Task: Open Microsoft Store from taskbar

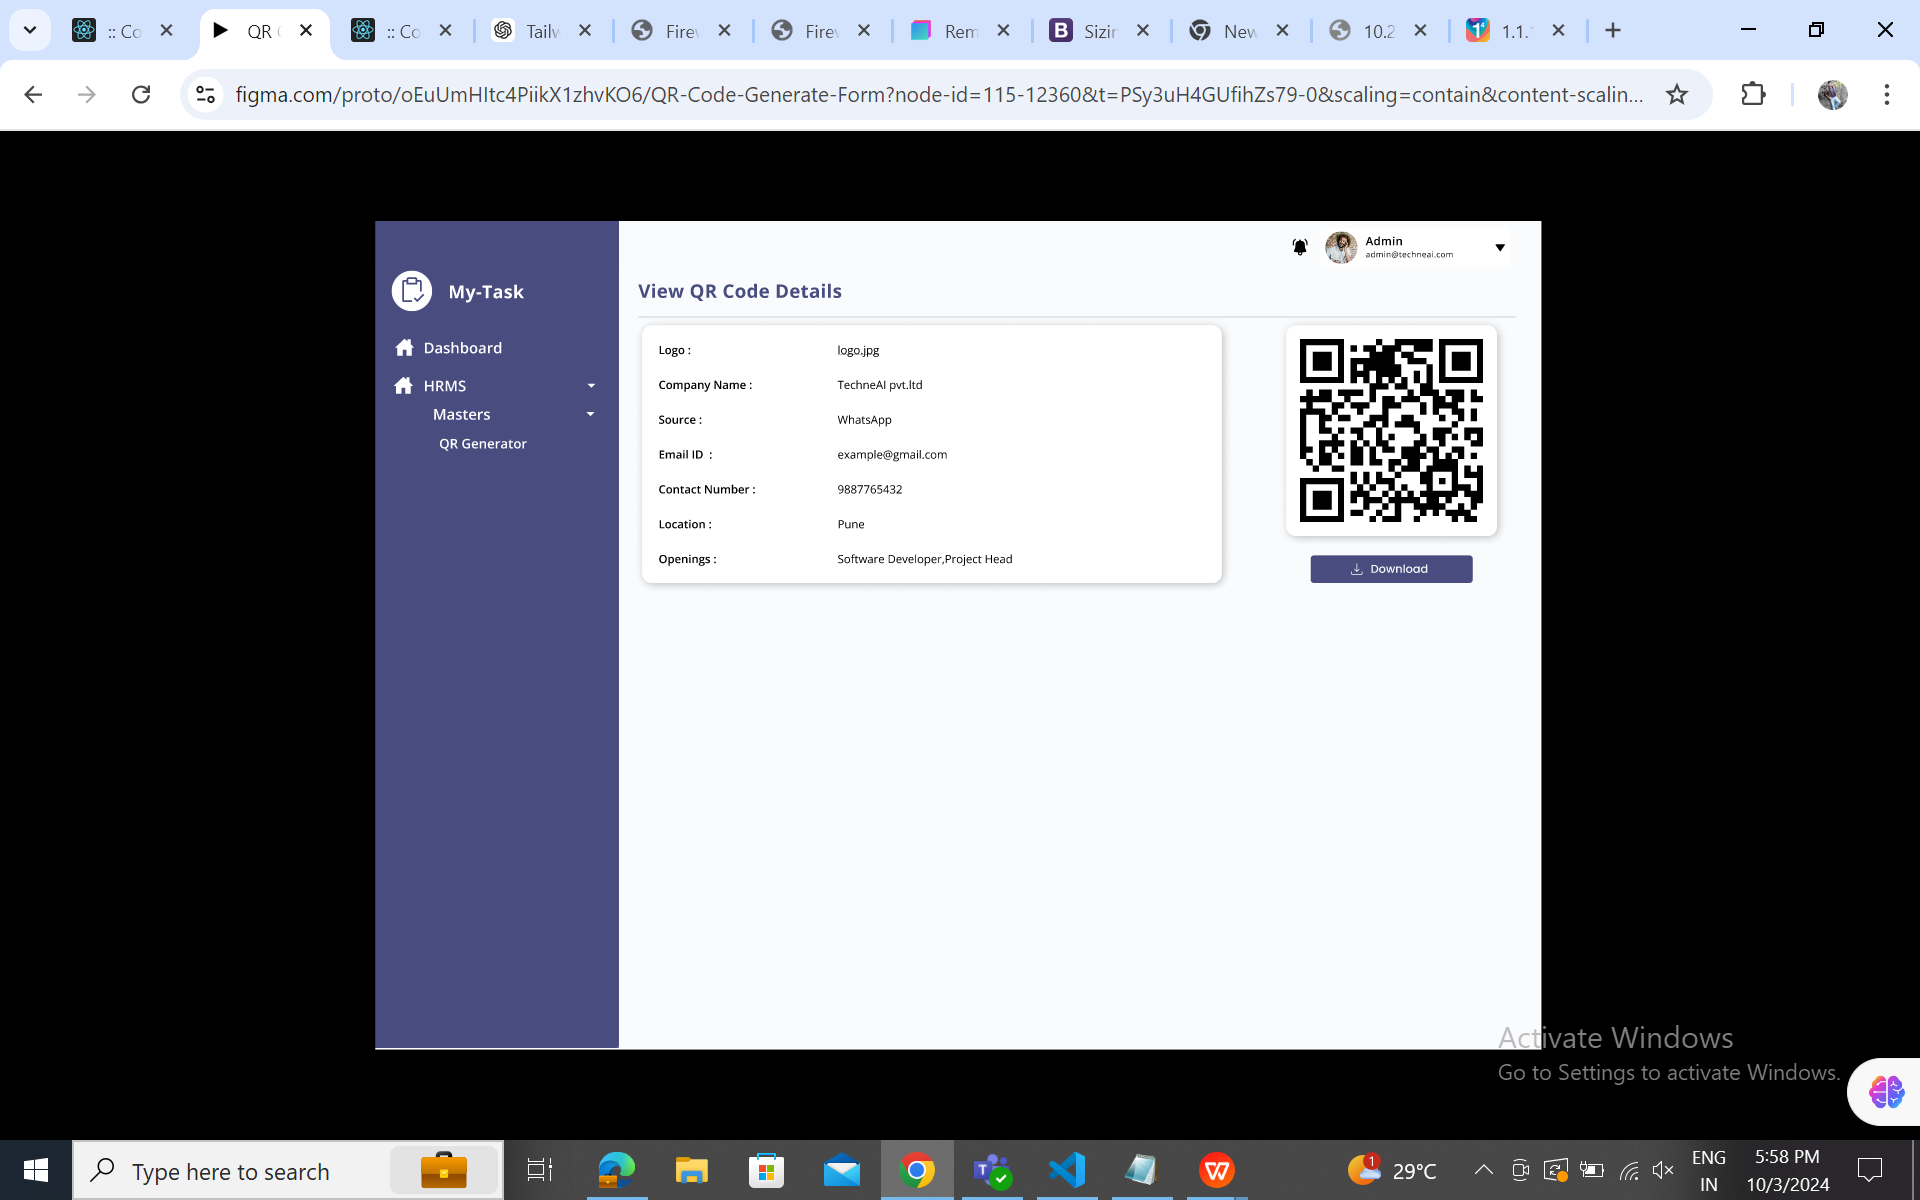Action: [x=766, y=1170]
